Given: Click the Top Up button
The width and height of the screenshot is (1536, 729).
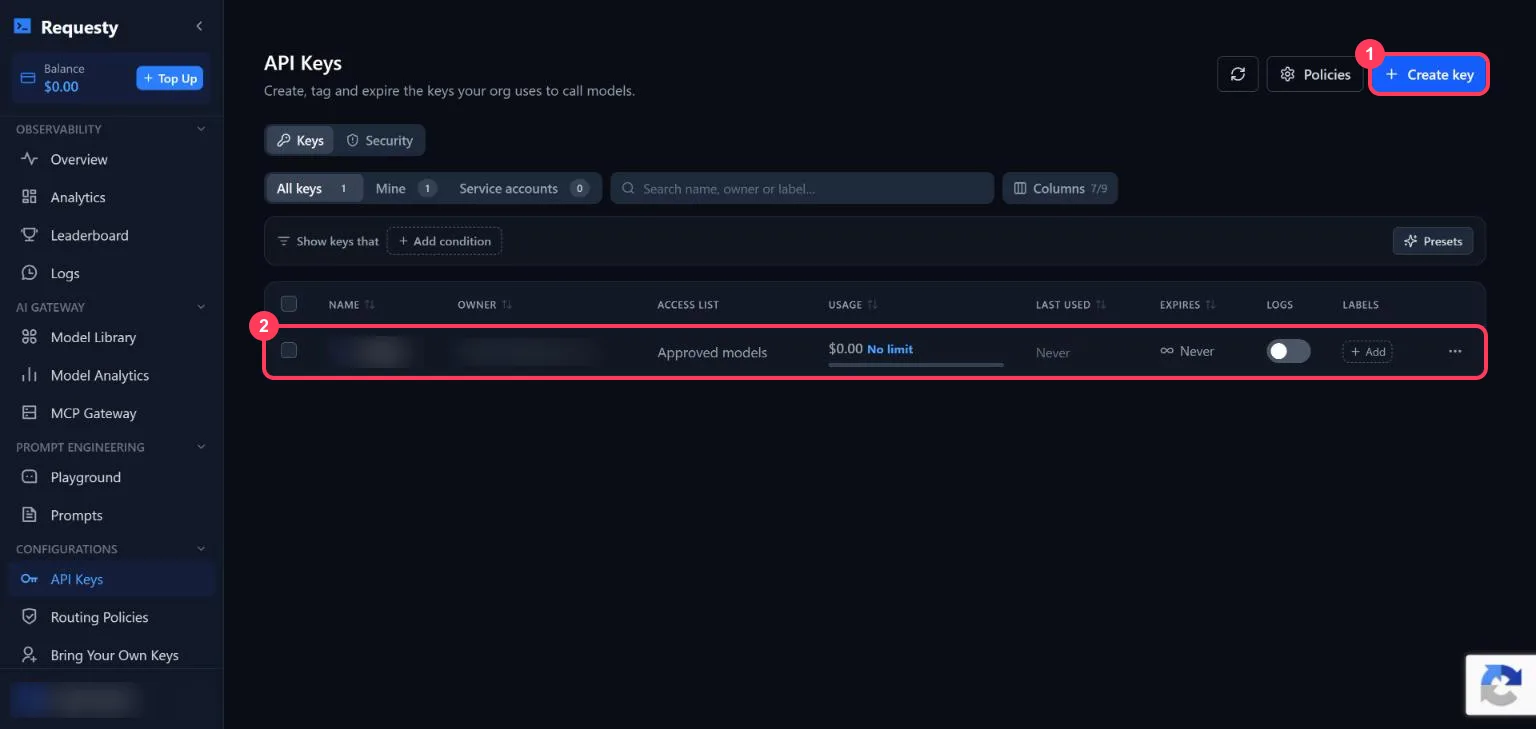Looking at the screenshot, I should coord(170,78).
